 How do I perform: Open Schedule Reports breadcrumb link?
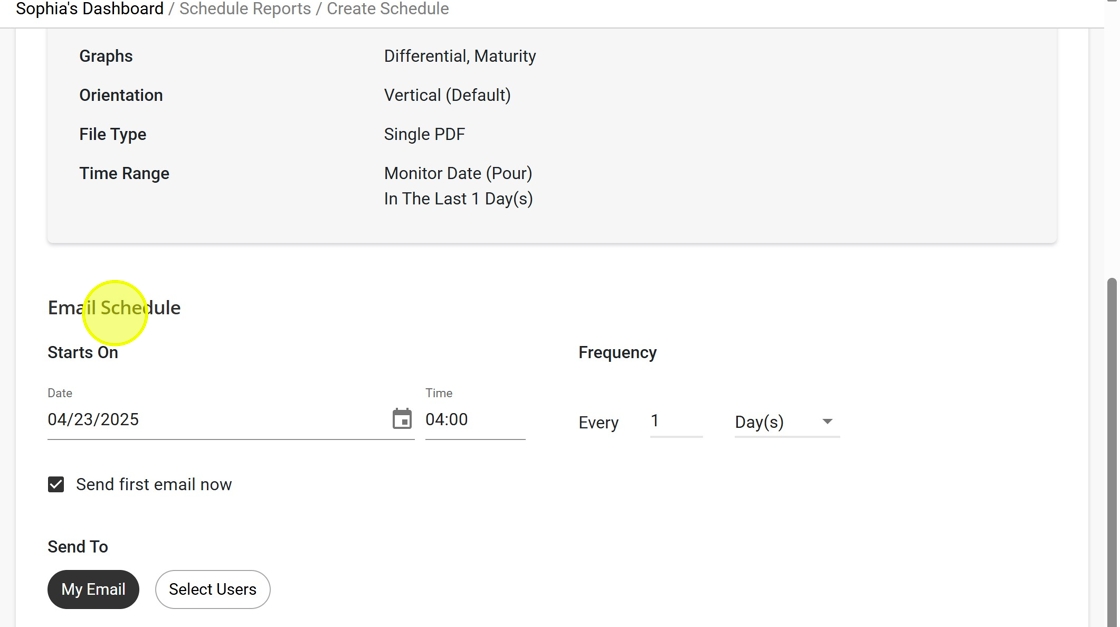pyautogui.click(x=245, y=9)
